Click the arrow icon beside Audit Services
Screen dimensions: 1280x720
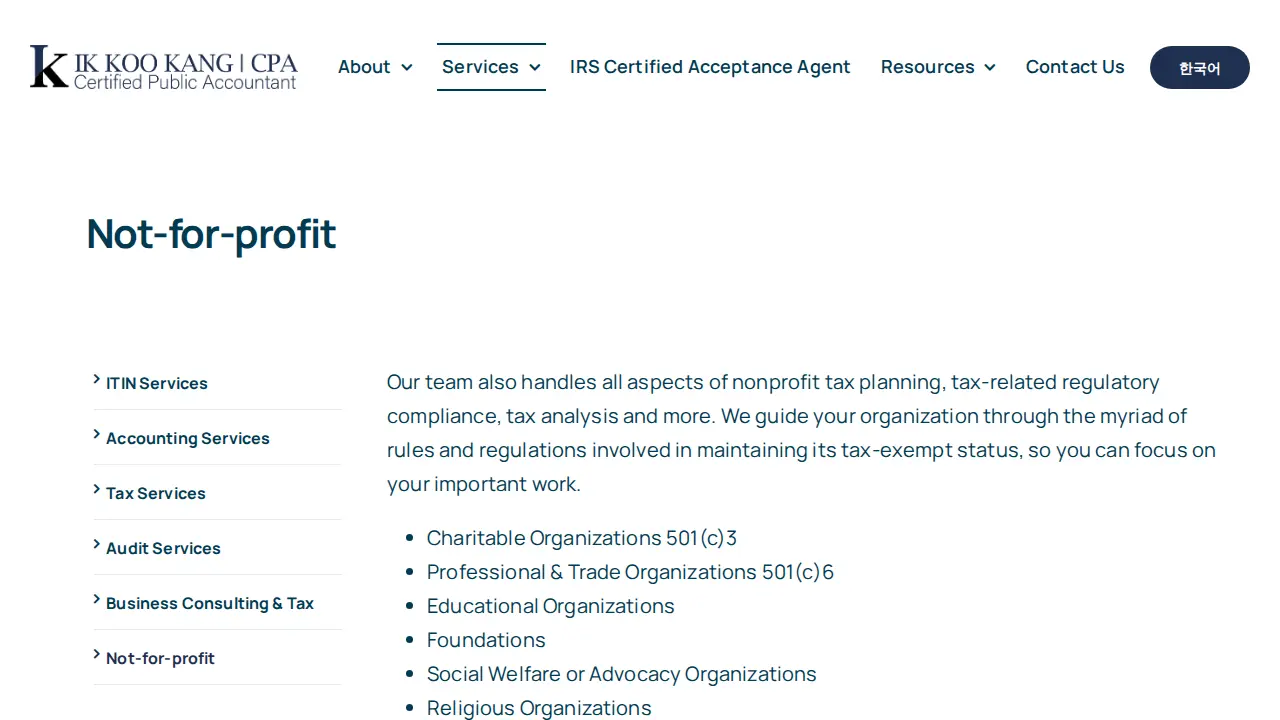point(97,544)
